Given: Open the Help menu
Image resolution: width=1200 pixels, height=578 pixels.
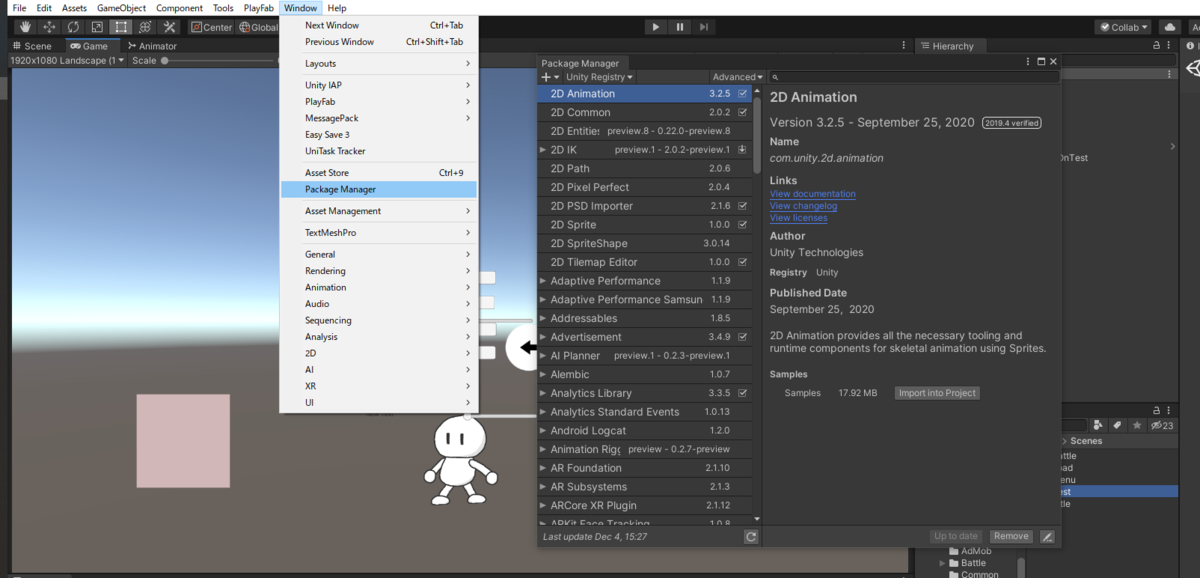Looking at the screenshot, I should pos(337,8).
